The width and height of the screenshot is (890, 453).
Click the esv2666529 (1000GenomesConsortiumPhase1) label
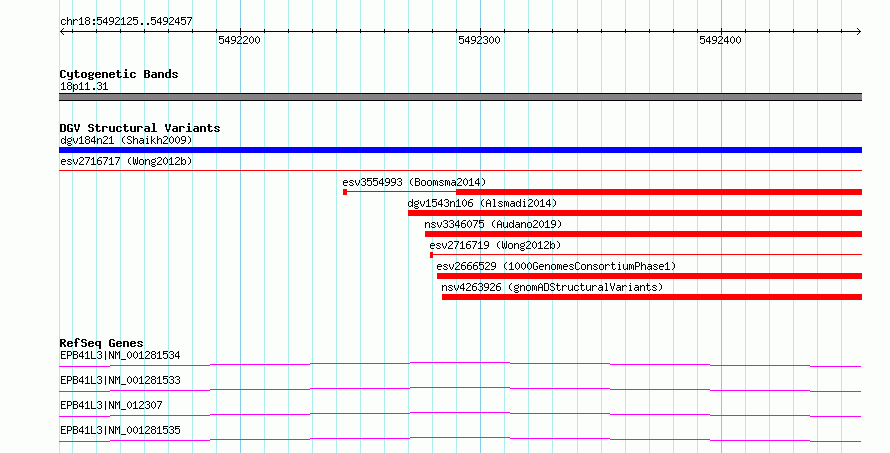[556, 266]
